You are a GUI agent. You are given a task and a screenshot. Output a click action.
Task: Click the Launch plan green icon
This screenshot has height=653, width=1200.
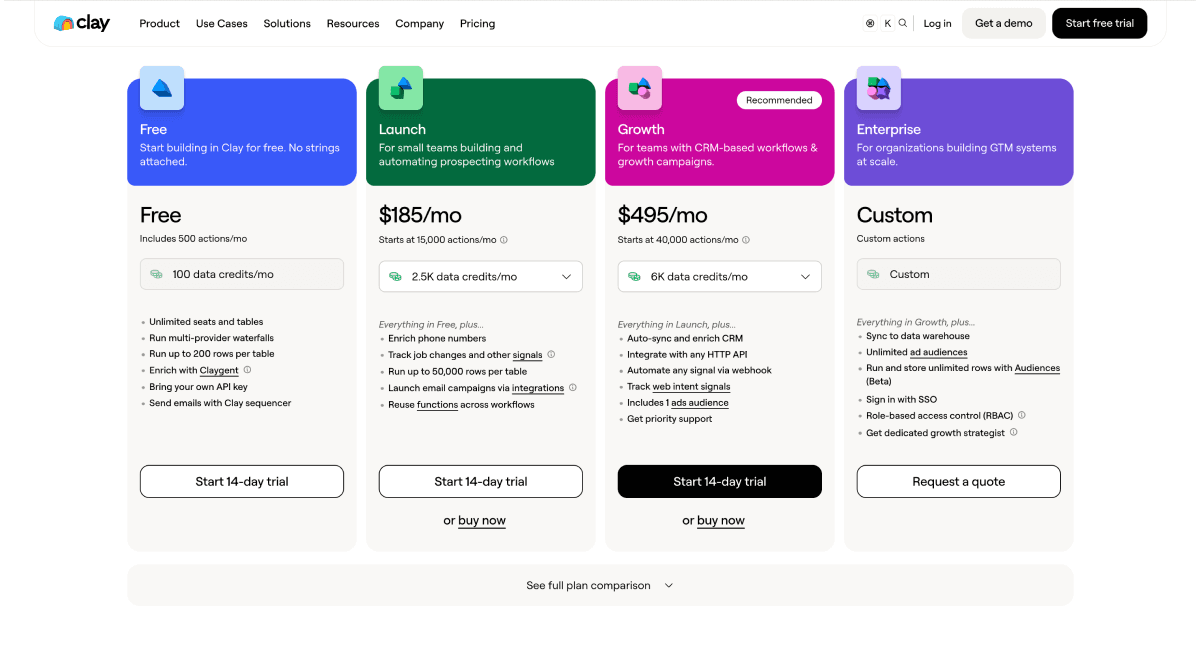click(x=401, y=88)
